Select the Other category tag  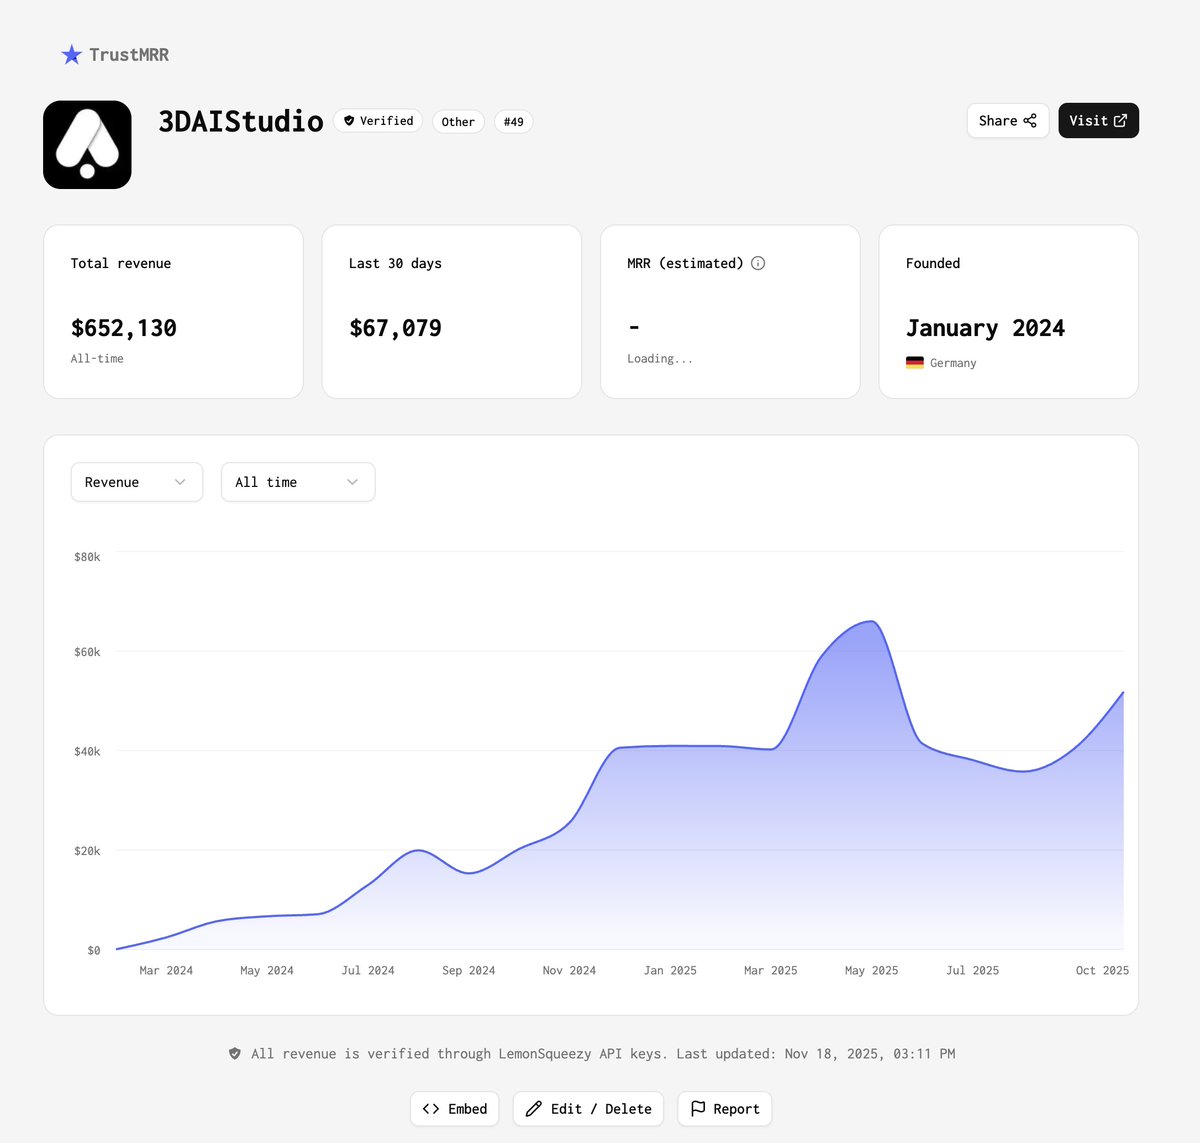(458, 122)
